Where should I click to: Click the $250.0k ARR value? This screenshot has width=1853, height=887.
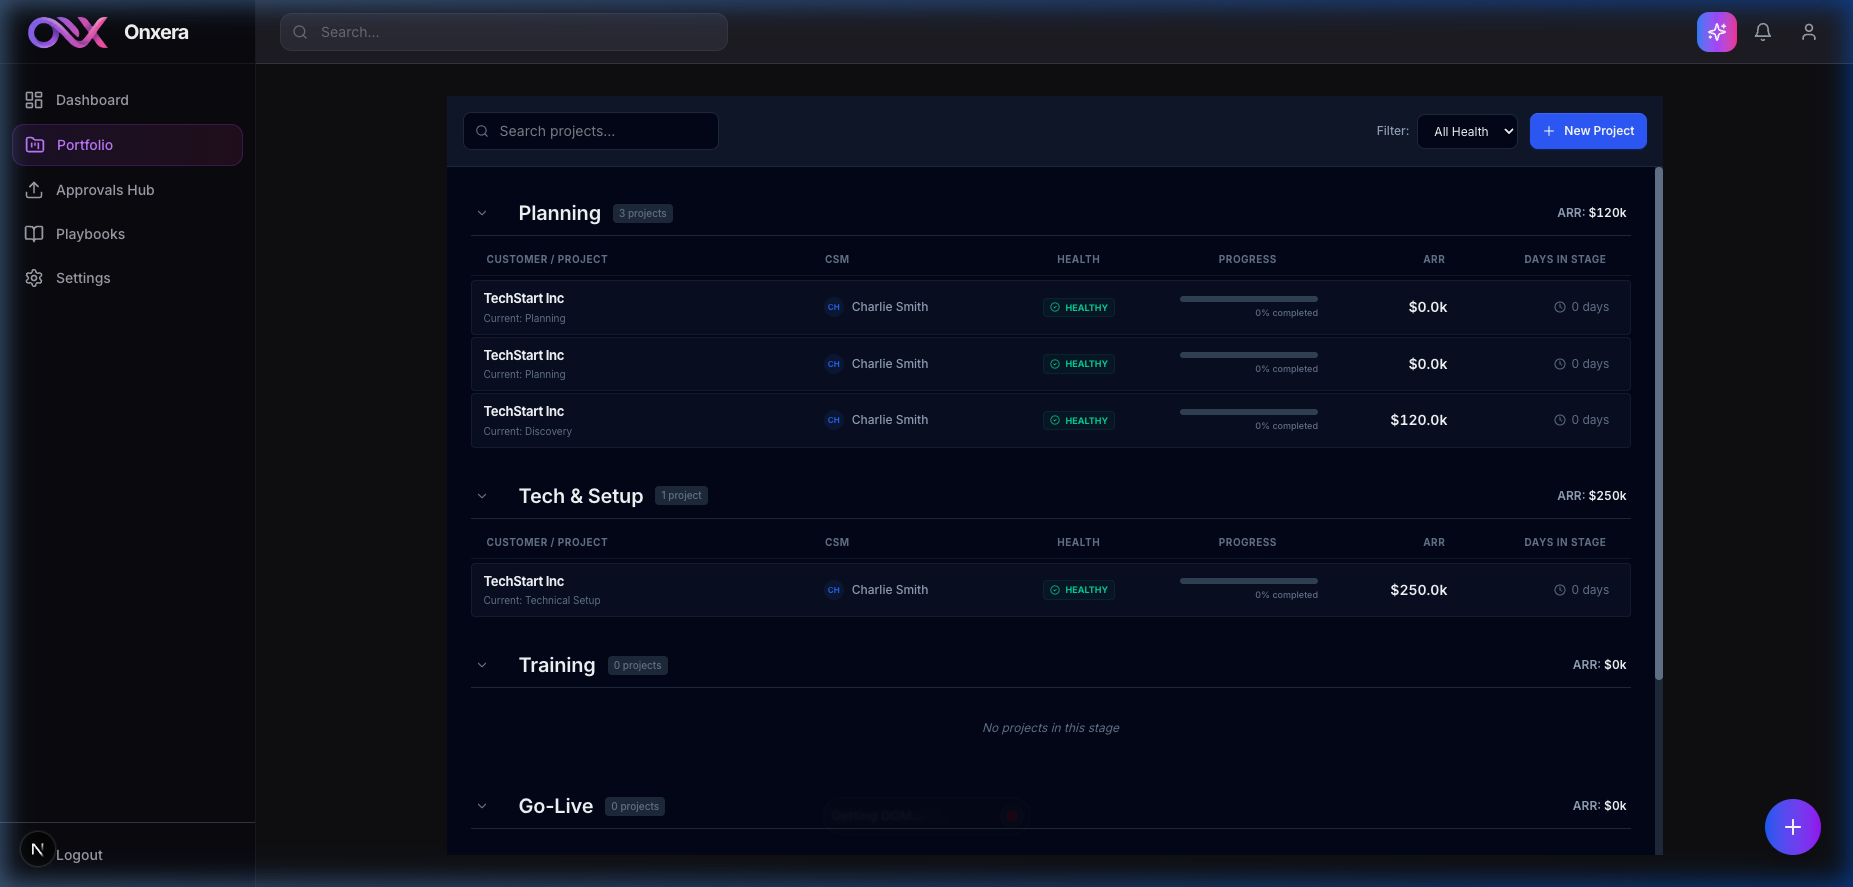(x=1418, y=590)
